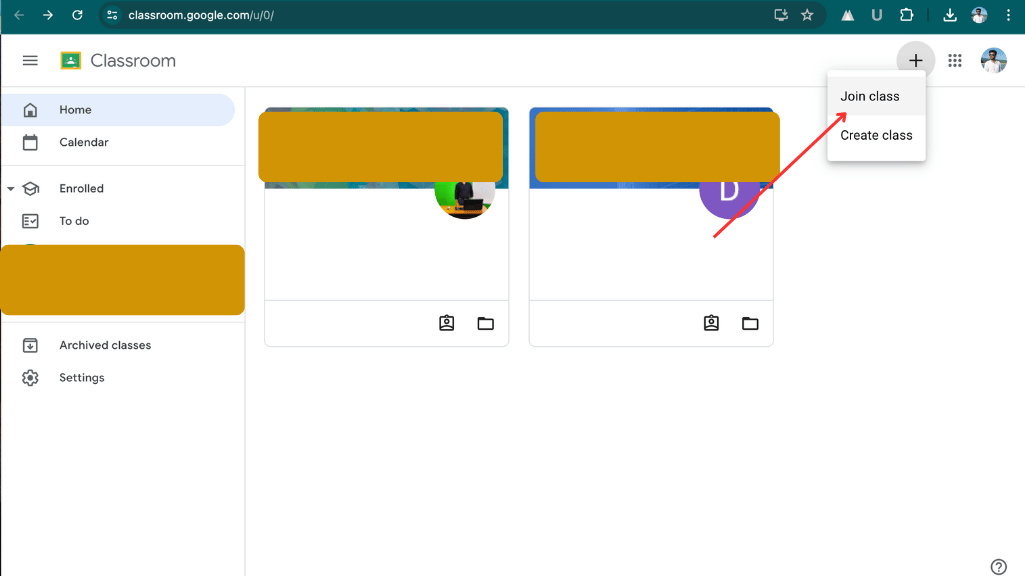
Task: Select Join class from the menu
Action: point(870,96)
